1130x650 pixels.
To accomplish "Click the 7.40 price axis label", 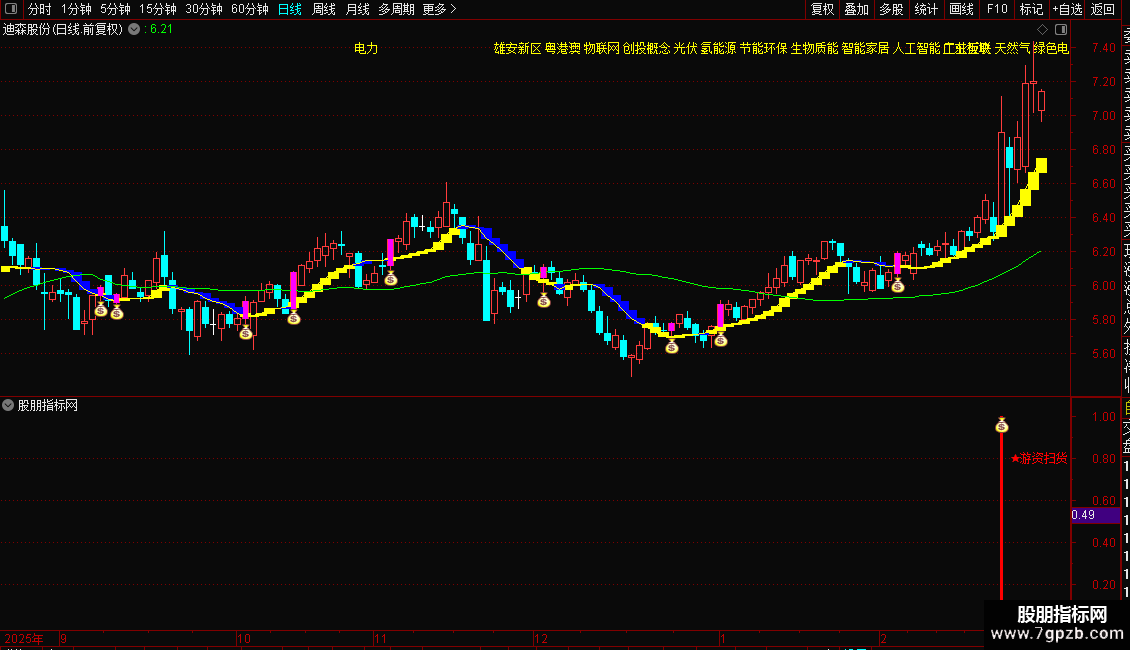I will [1103, 48].
